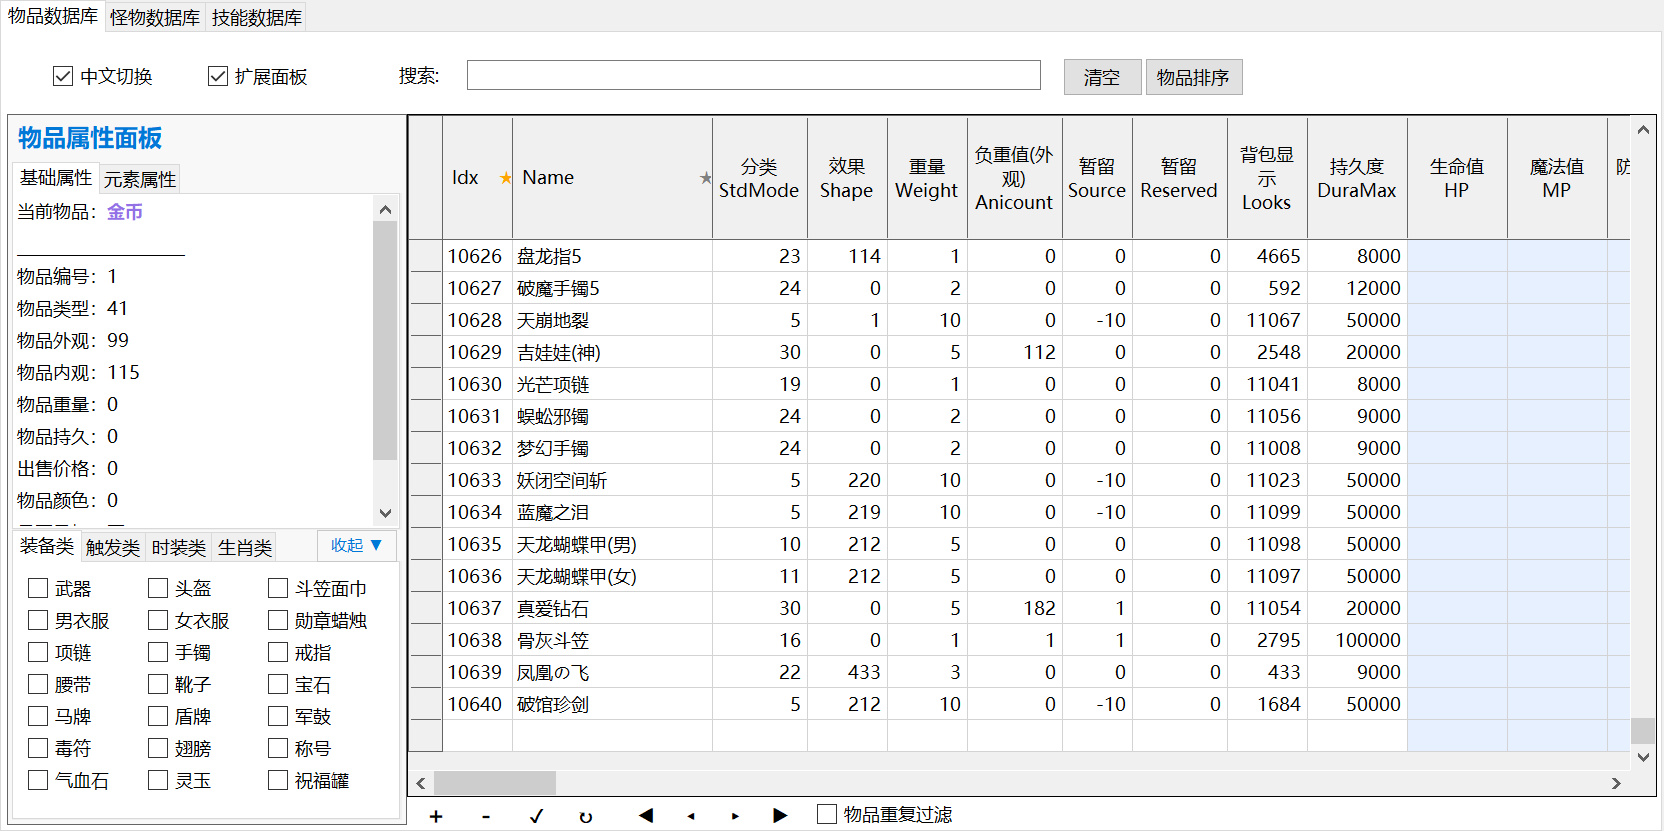This screenshot has height=831, width=1664.
Task: Select the 生肖类 category tab
Action: [245, 548]
